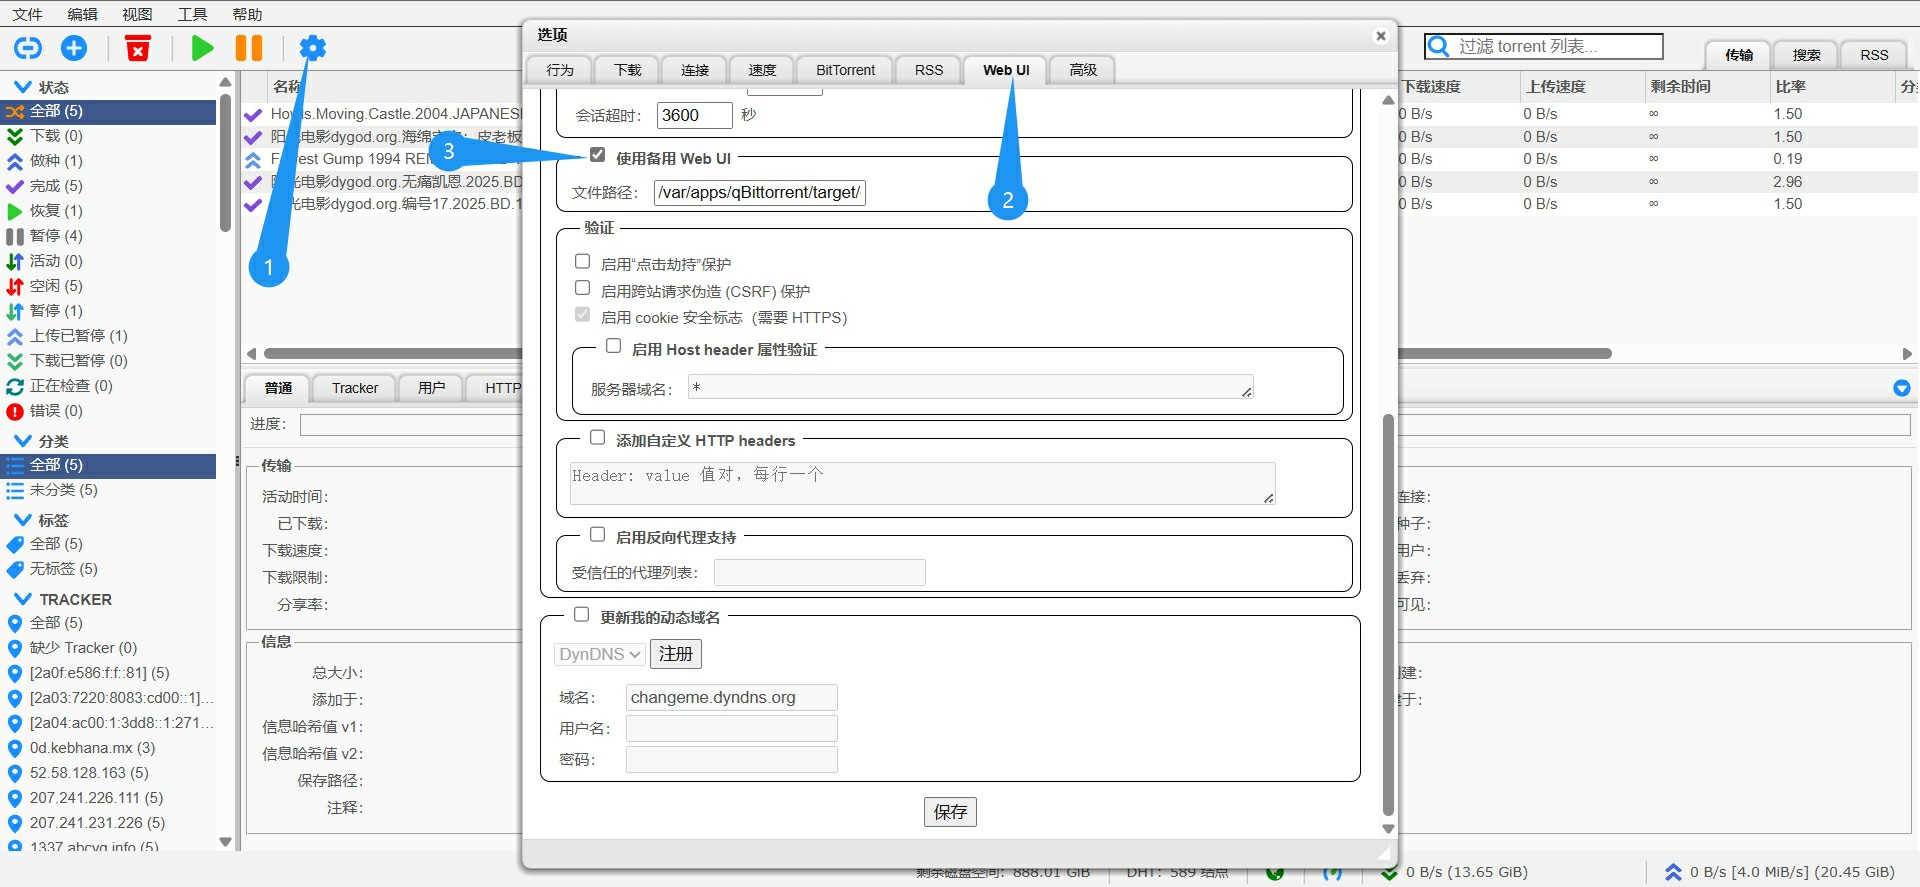Image resolution: width=1920 pixels, height=887 pixels.
Task: Enable 启用"点击劫持"保护 checkbox
Action: 583,261
